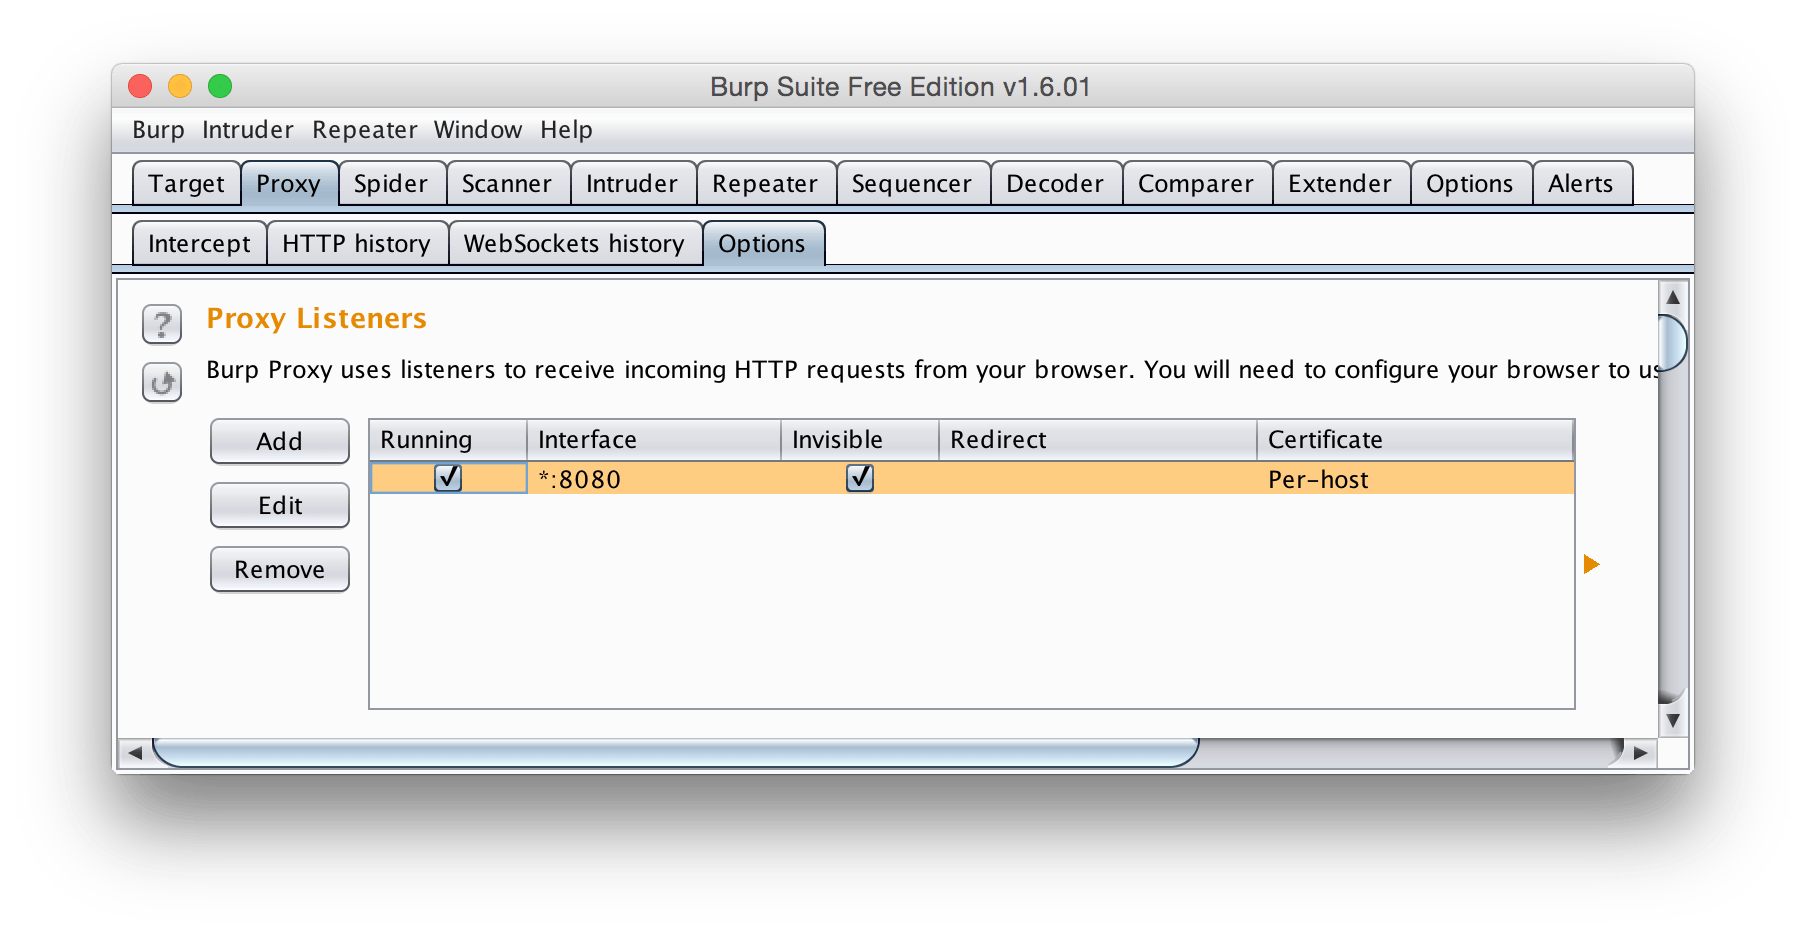Click the vertical scrollbar down arrow
Image resolution: width=1806 pixels, height=934 pixels.
coord(1673,721)
